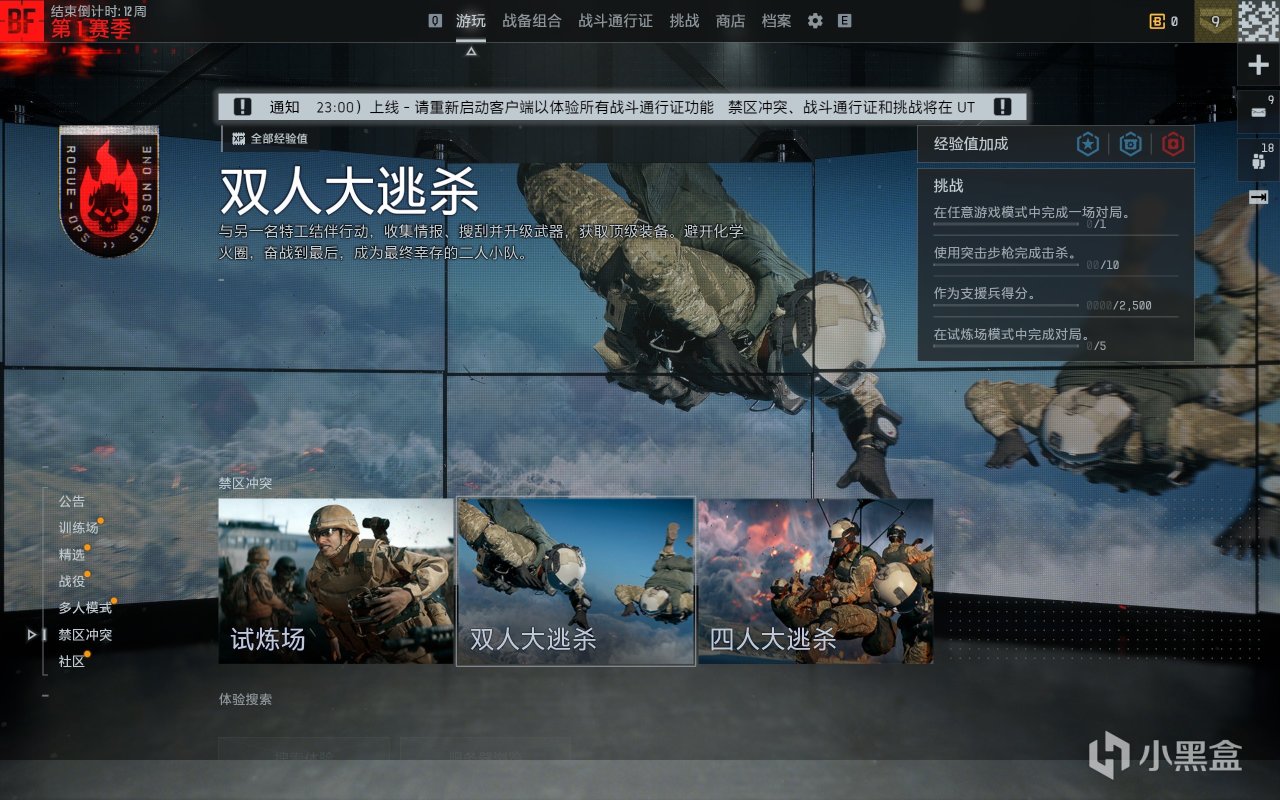Click the 挑战 heading in the side panel
Viewport: 1280px width, 800px height.
click(949, 186)
